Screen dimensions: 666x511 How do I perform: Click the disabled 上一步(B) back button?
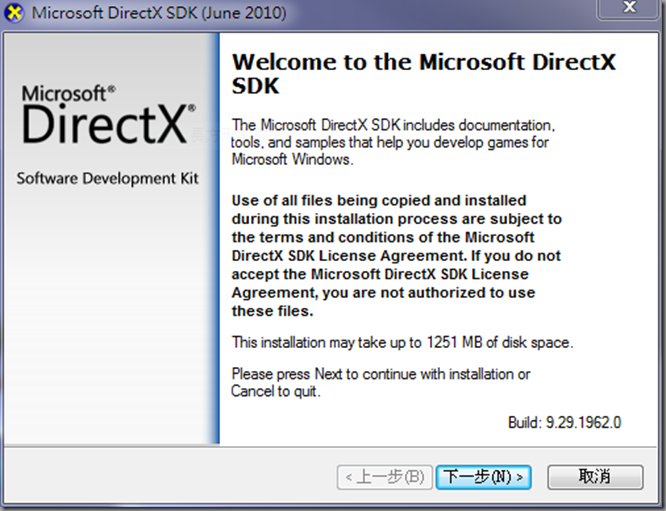point(385,477)
